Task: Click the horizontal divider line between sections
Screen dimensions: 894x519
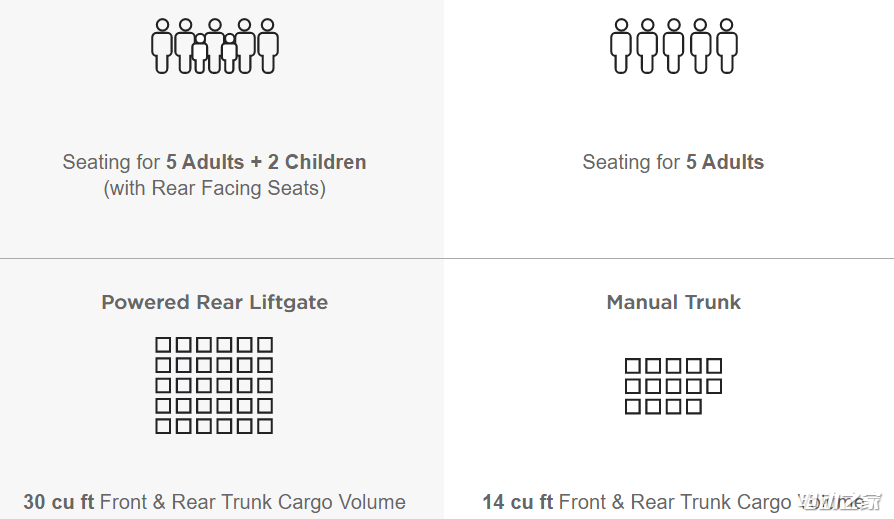Action: pos(447,258)
